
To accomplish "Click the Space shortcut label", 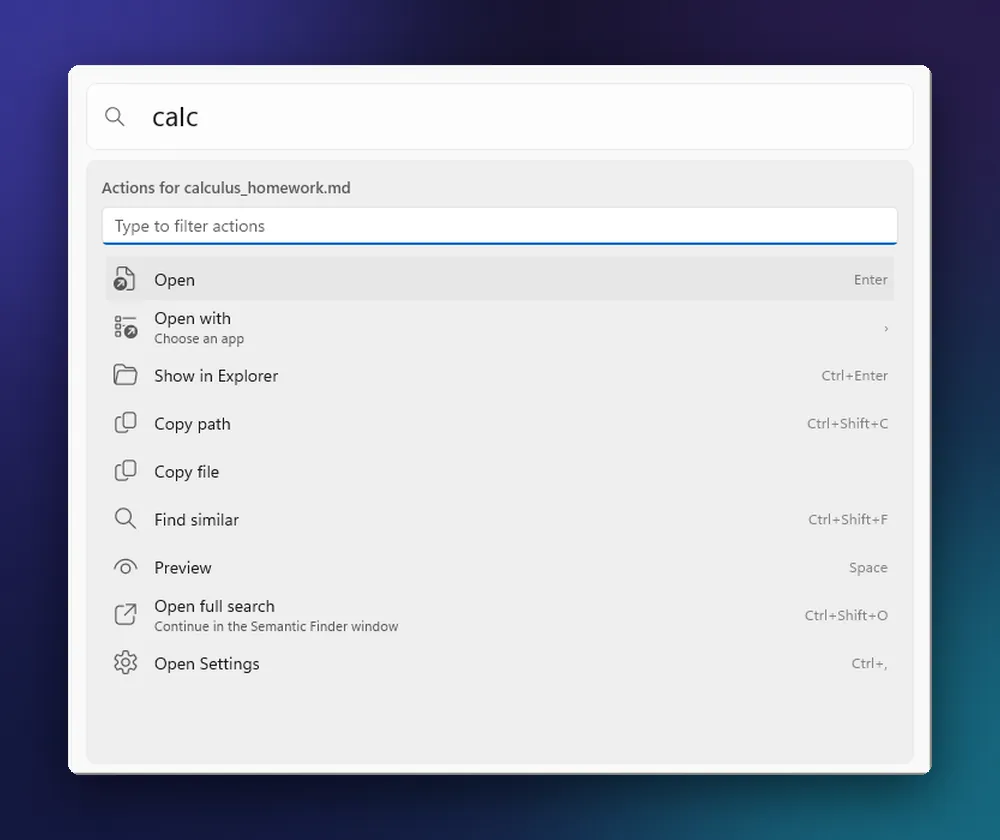I will pyautogui.click(x=868, y=568).
